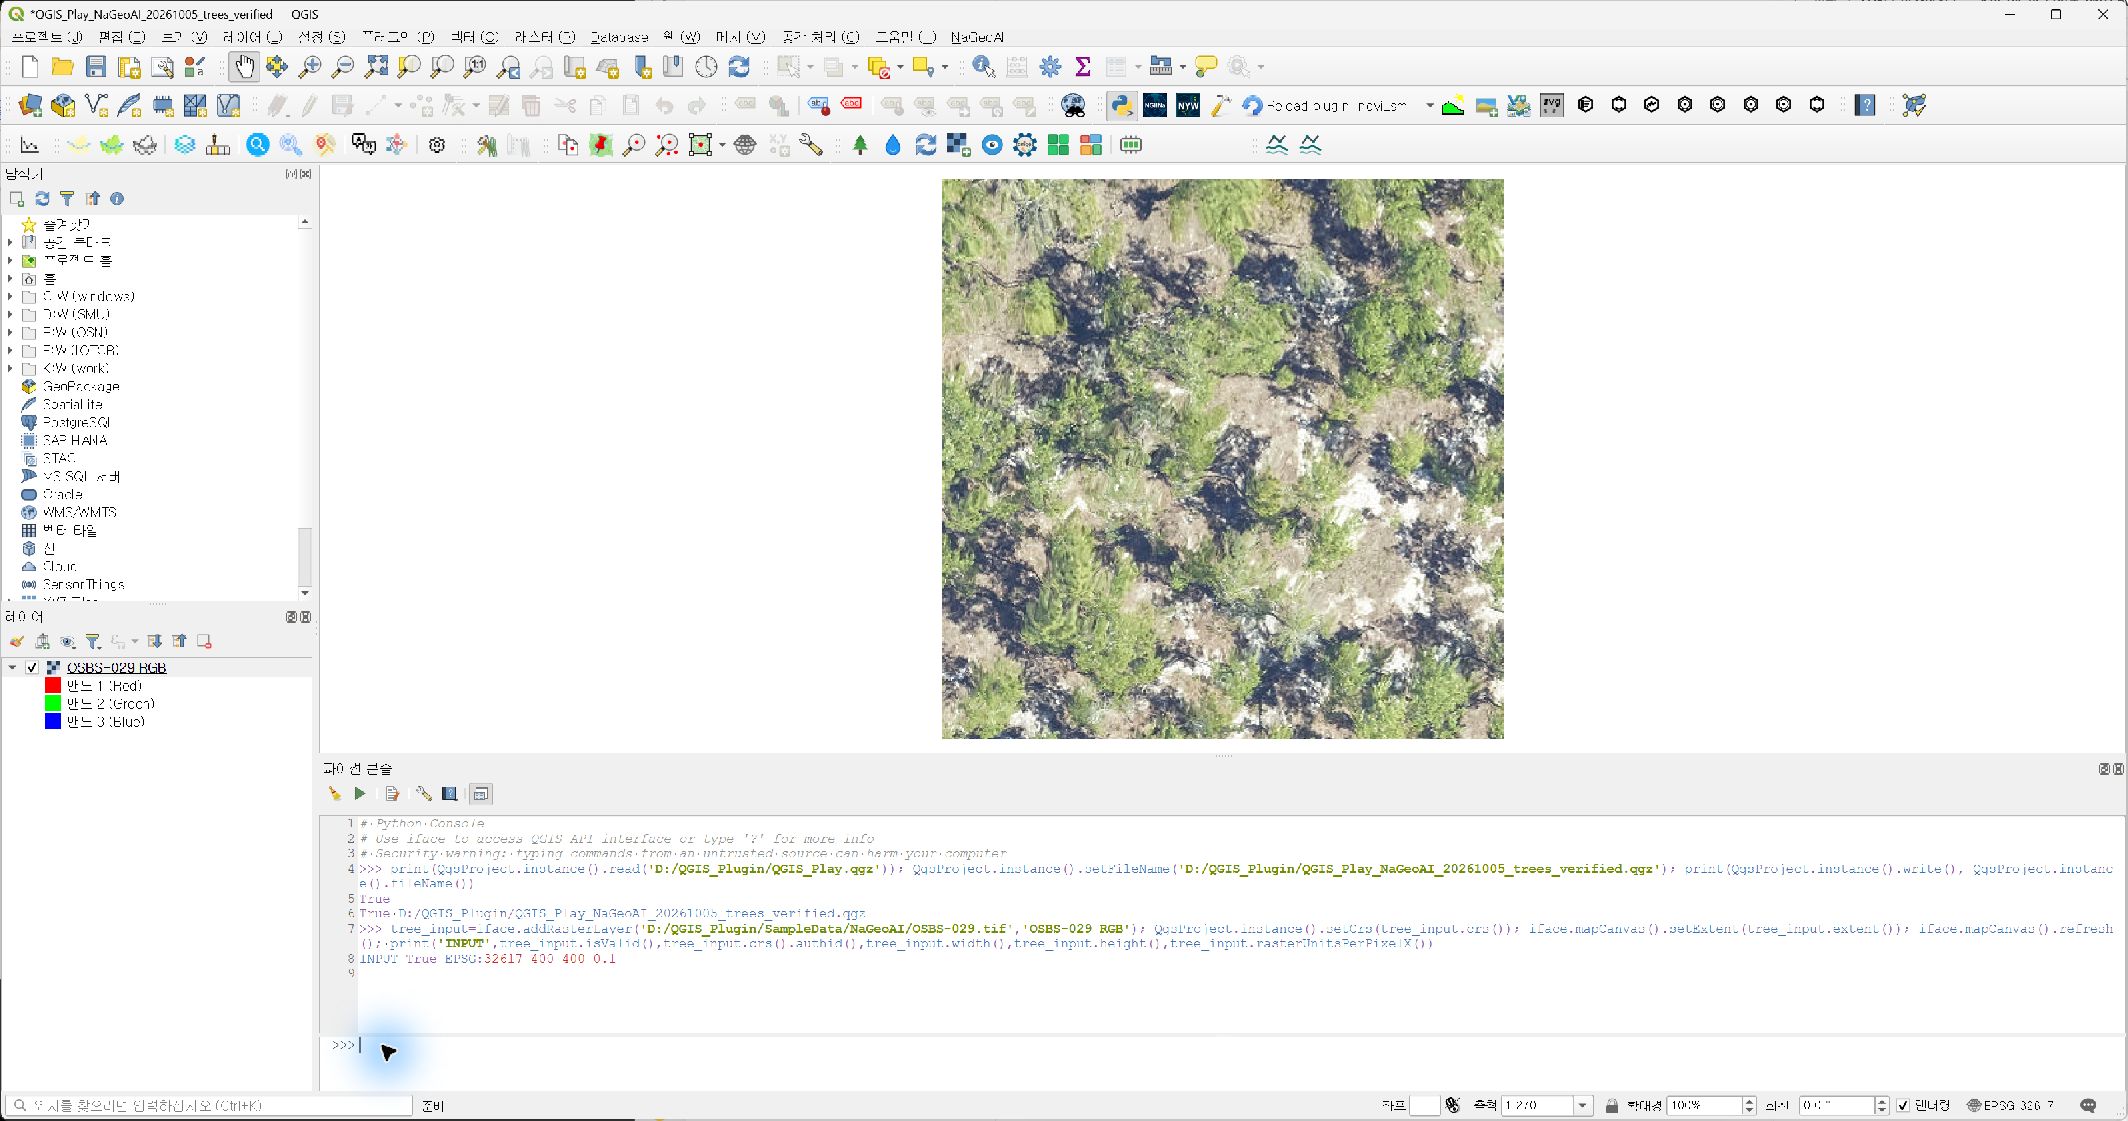Click the blue water drop icon

click(x=893, y=145)
